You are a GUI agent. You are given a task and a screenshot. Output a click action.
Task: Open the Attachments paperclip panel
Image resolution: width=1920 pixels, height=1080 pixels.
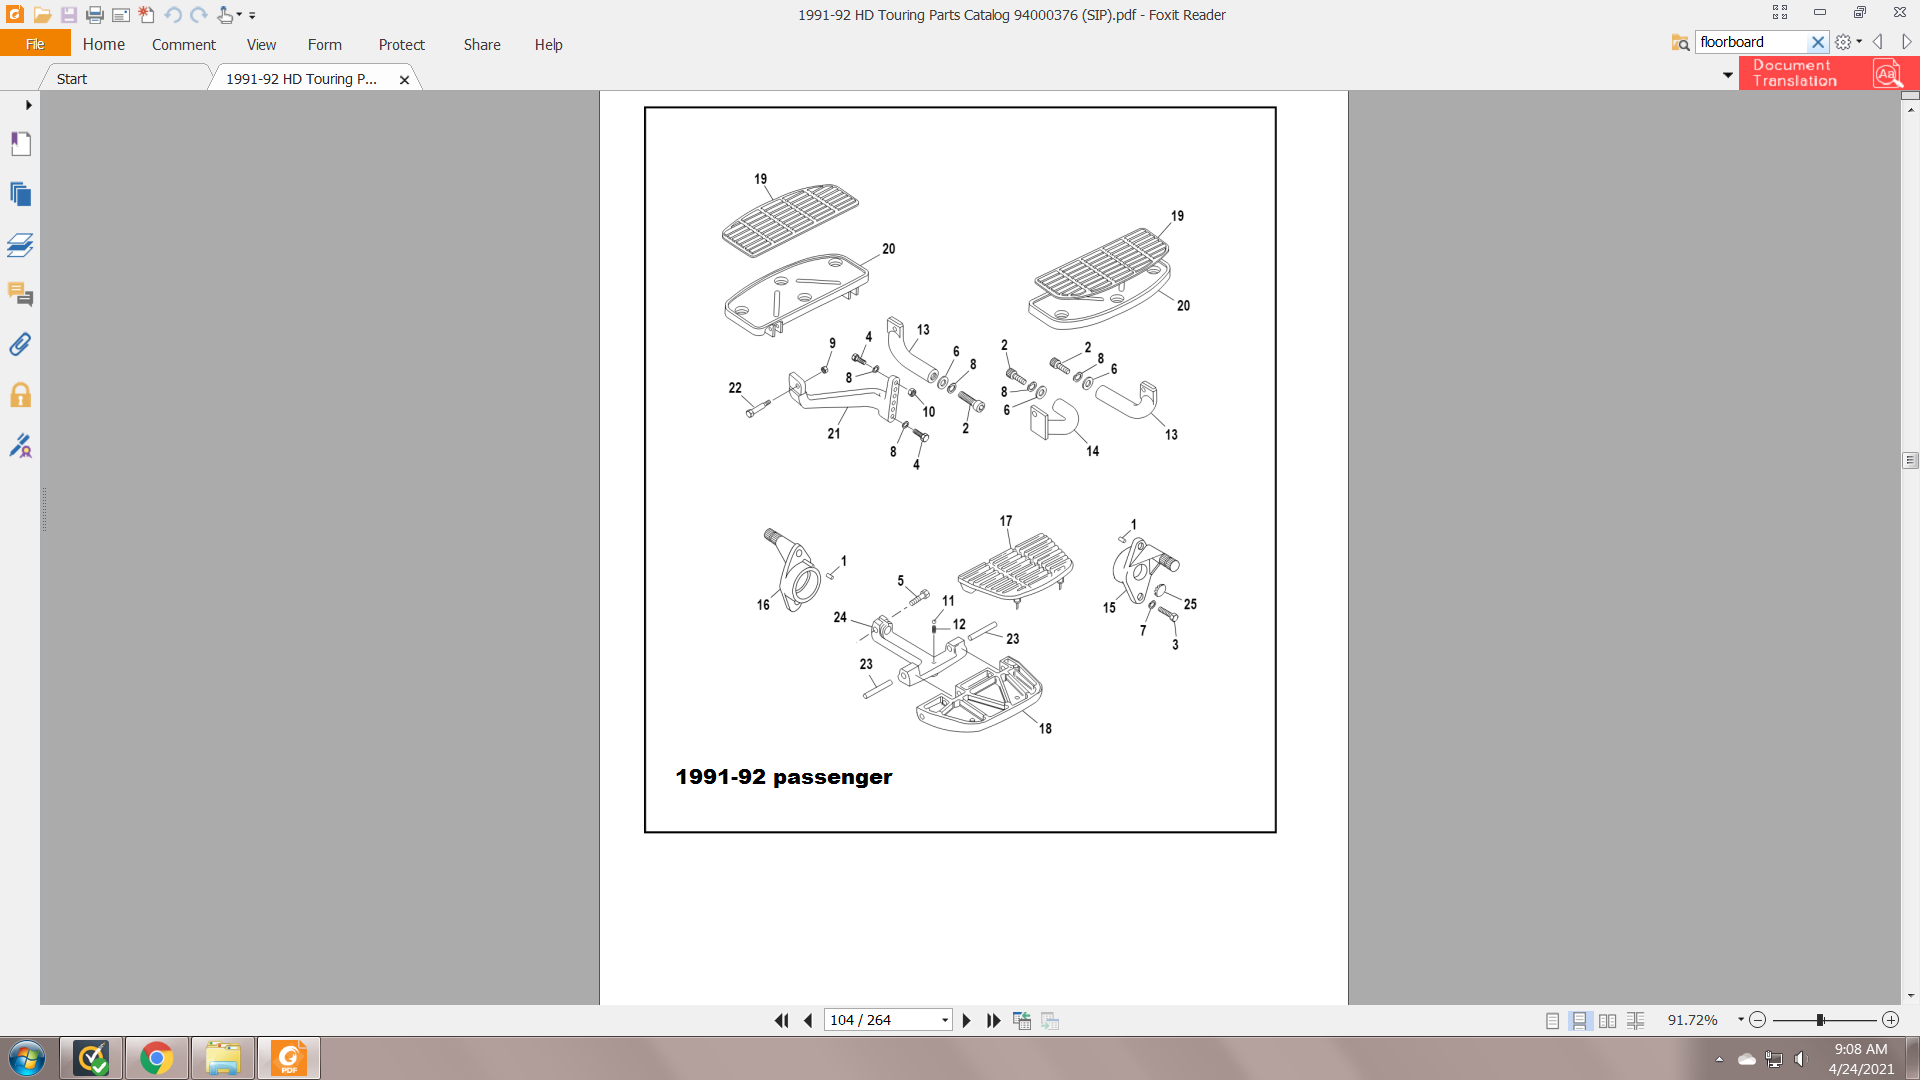coord(21,345)
